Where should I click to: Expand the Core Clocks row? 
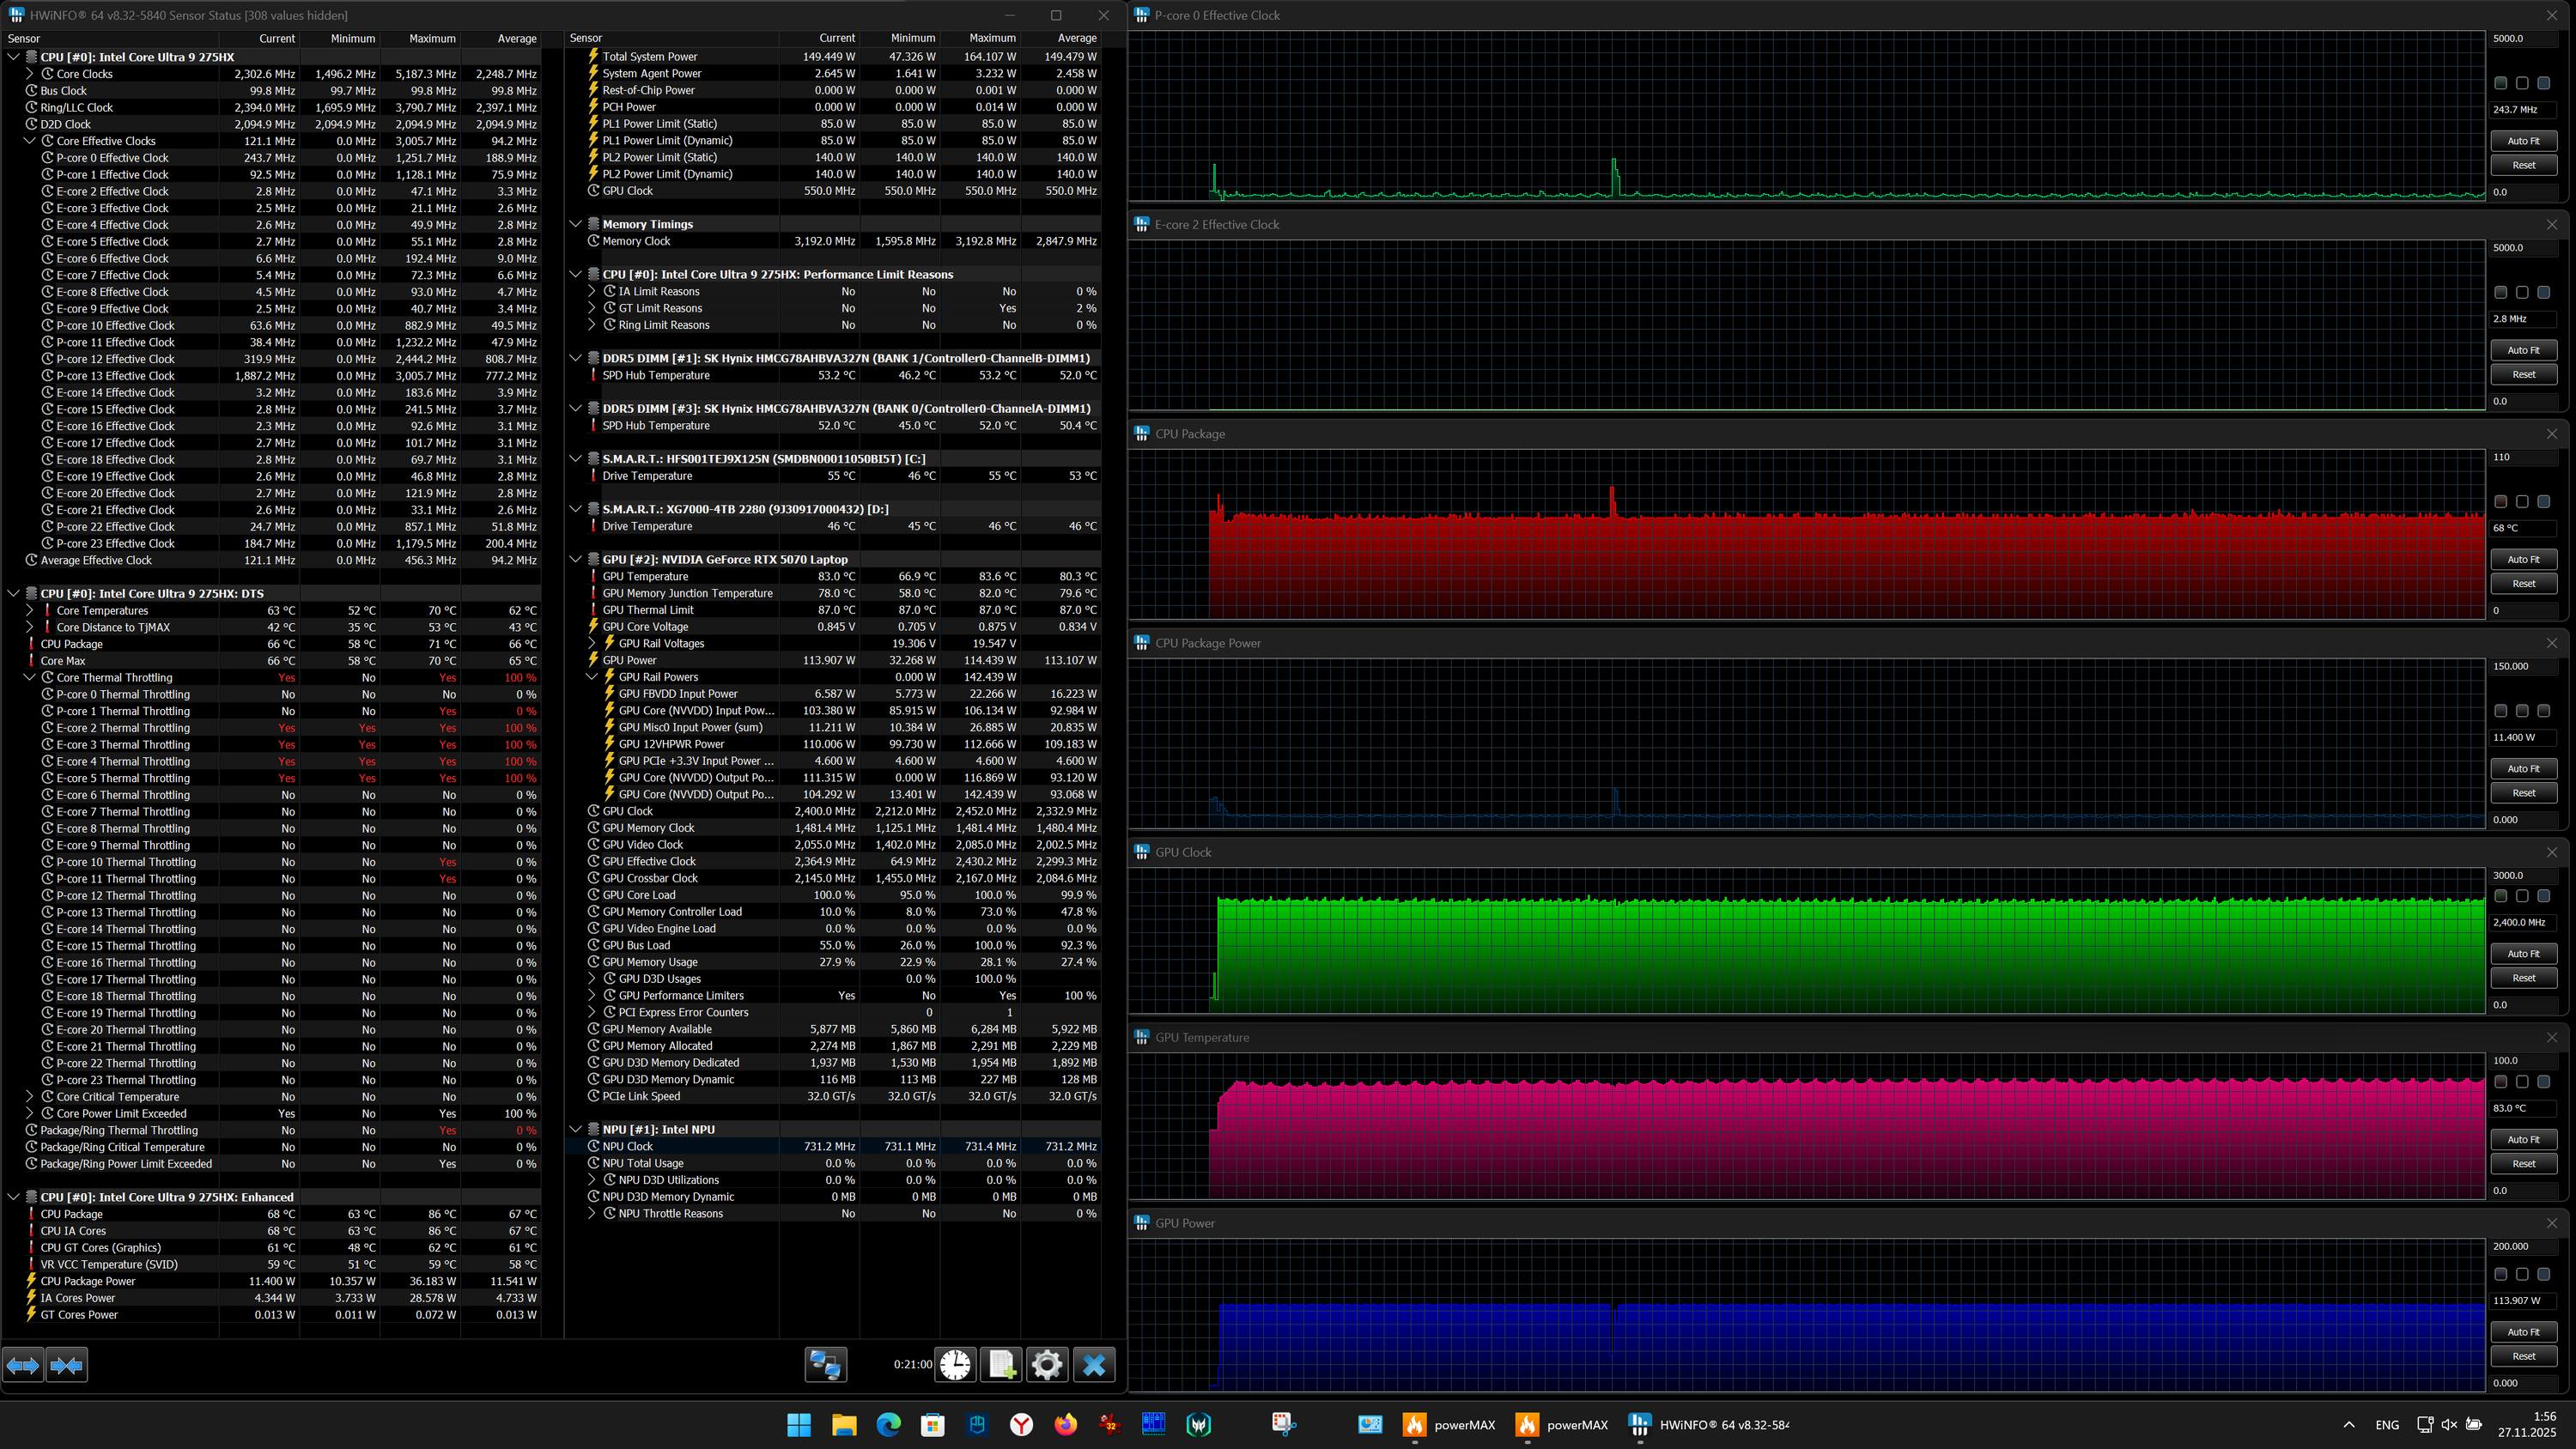[30, 74]
